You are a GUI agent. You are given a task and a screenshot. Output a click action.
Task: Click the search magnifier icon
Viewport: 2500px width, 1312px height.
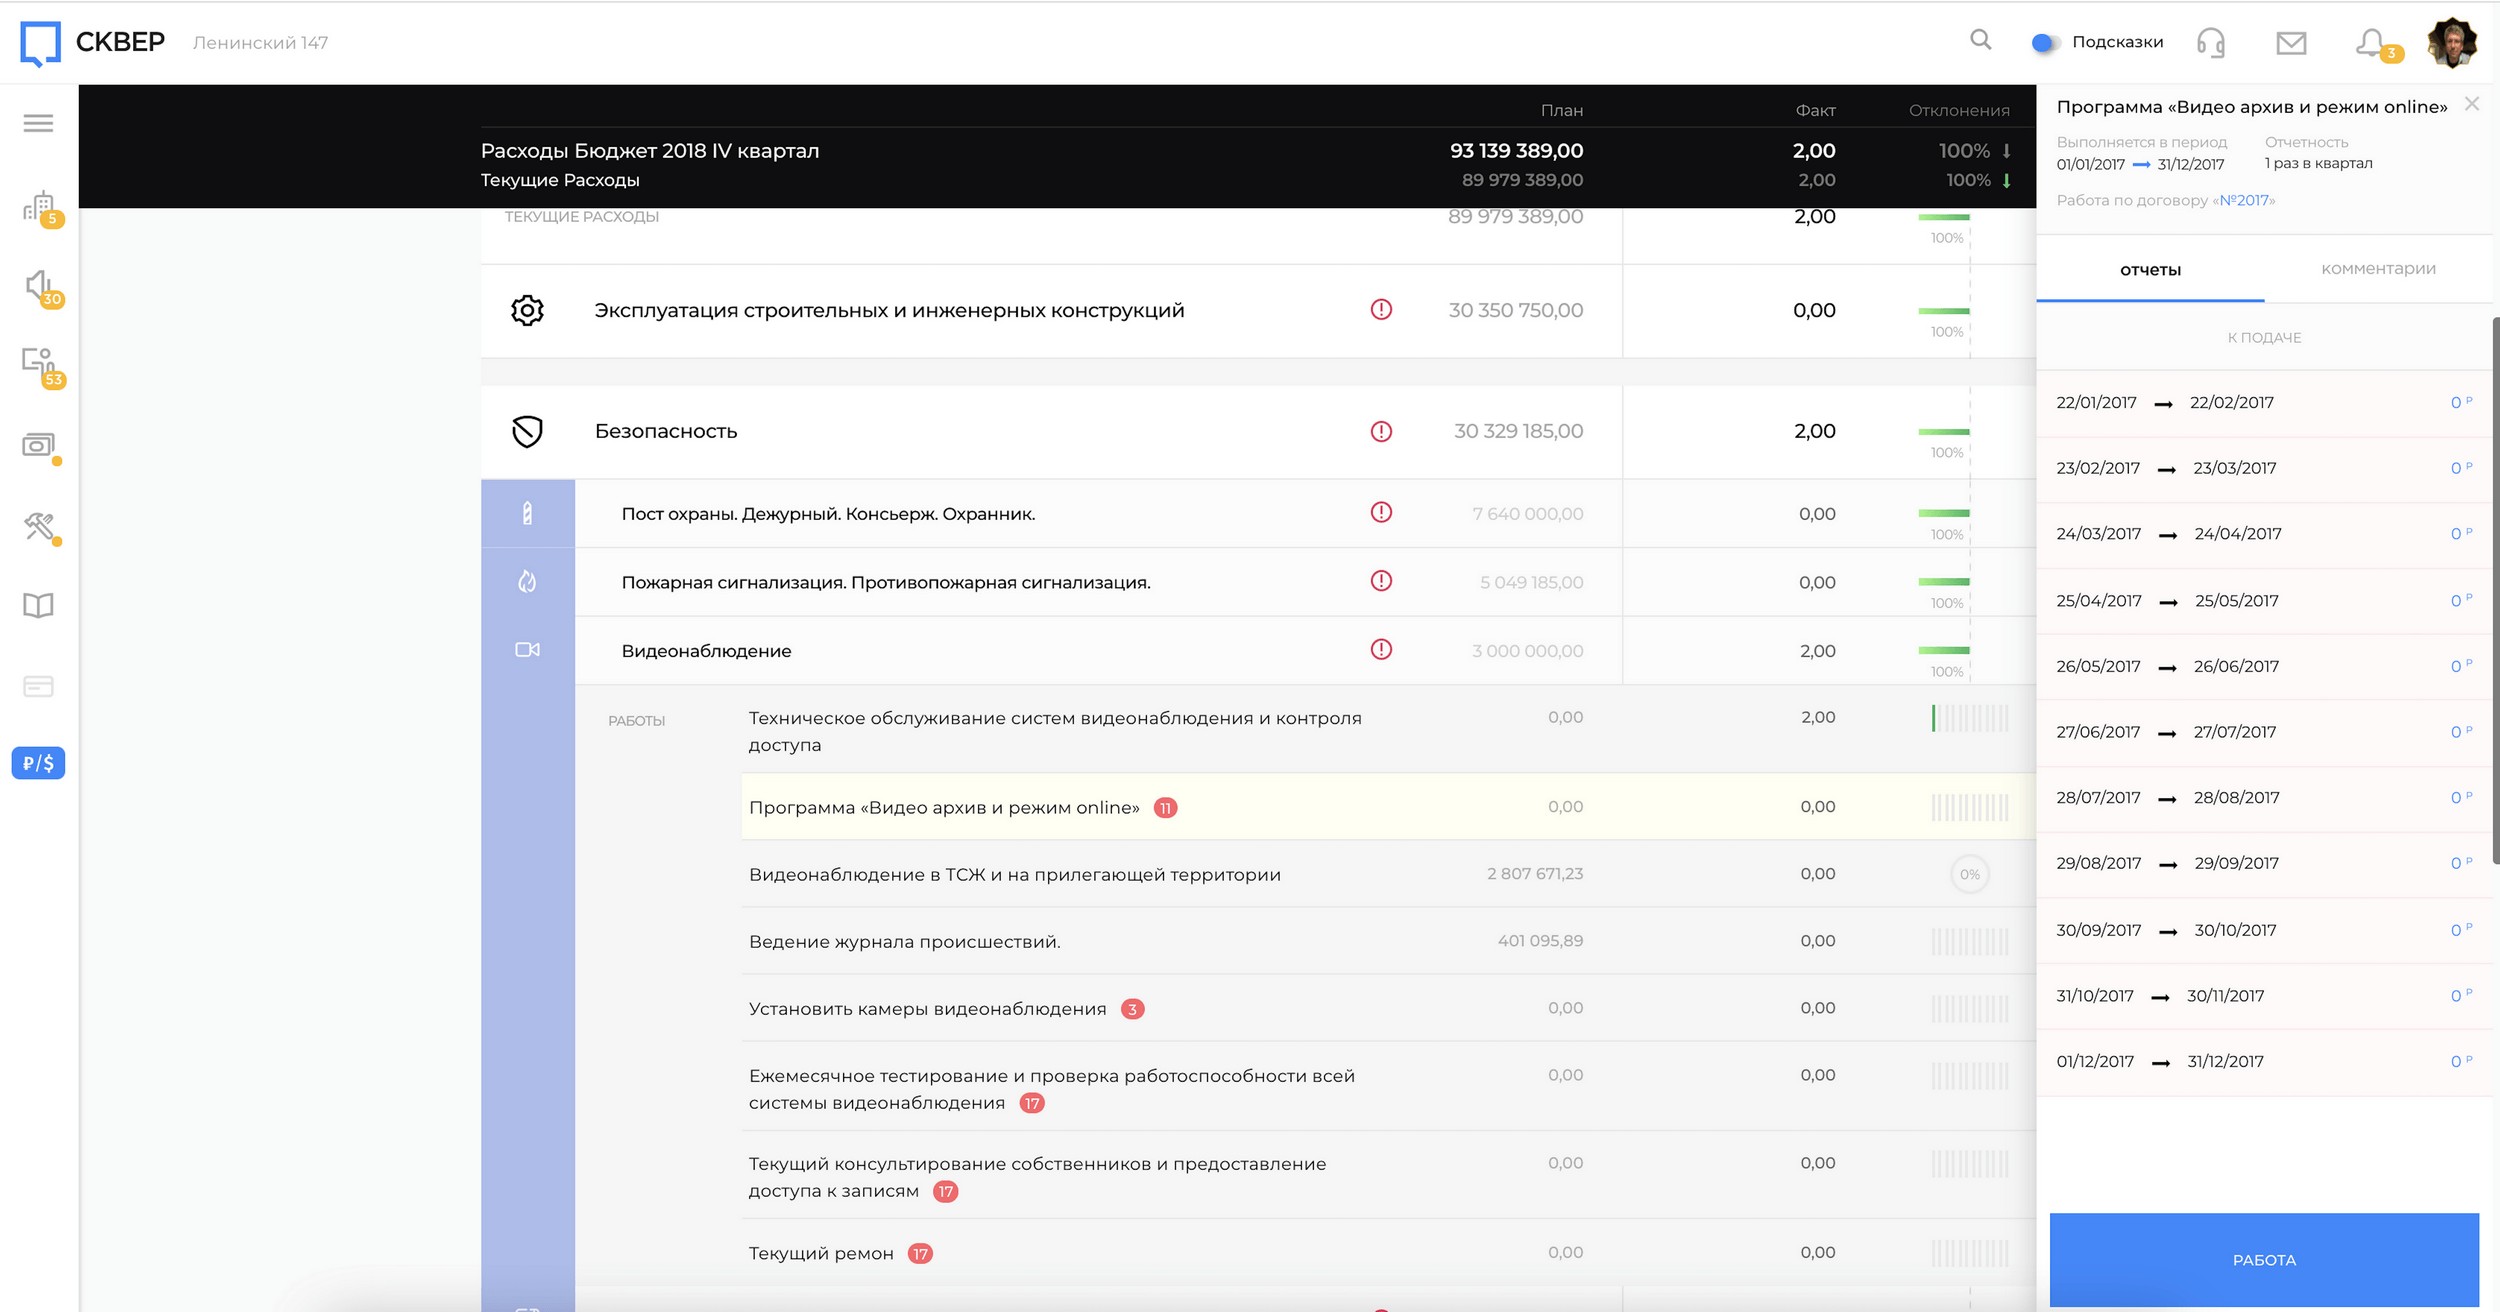1980,40
